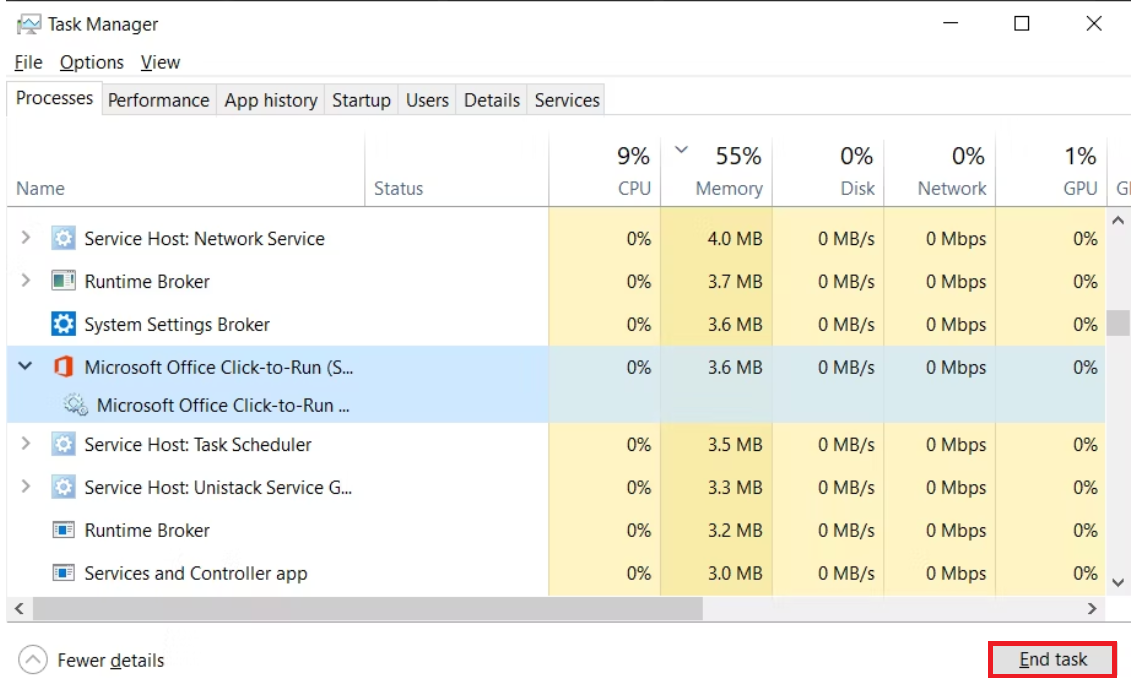The width and height of the screenshot is (1147, 678).
Task: Click the 3.0 MB memory cell
Action: (x=717, y=573)
